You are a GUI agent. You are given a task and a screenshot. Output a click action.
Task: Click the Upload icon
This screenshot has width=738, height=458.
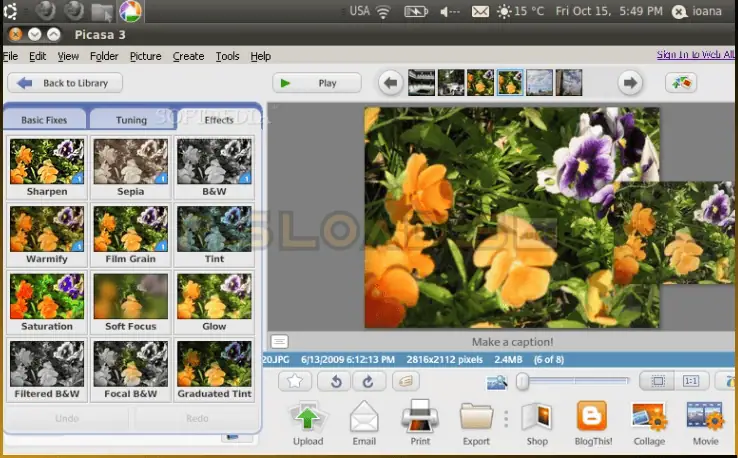click(308, 418)
